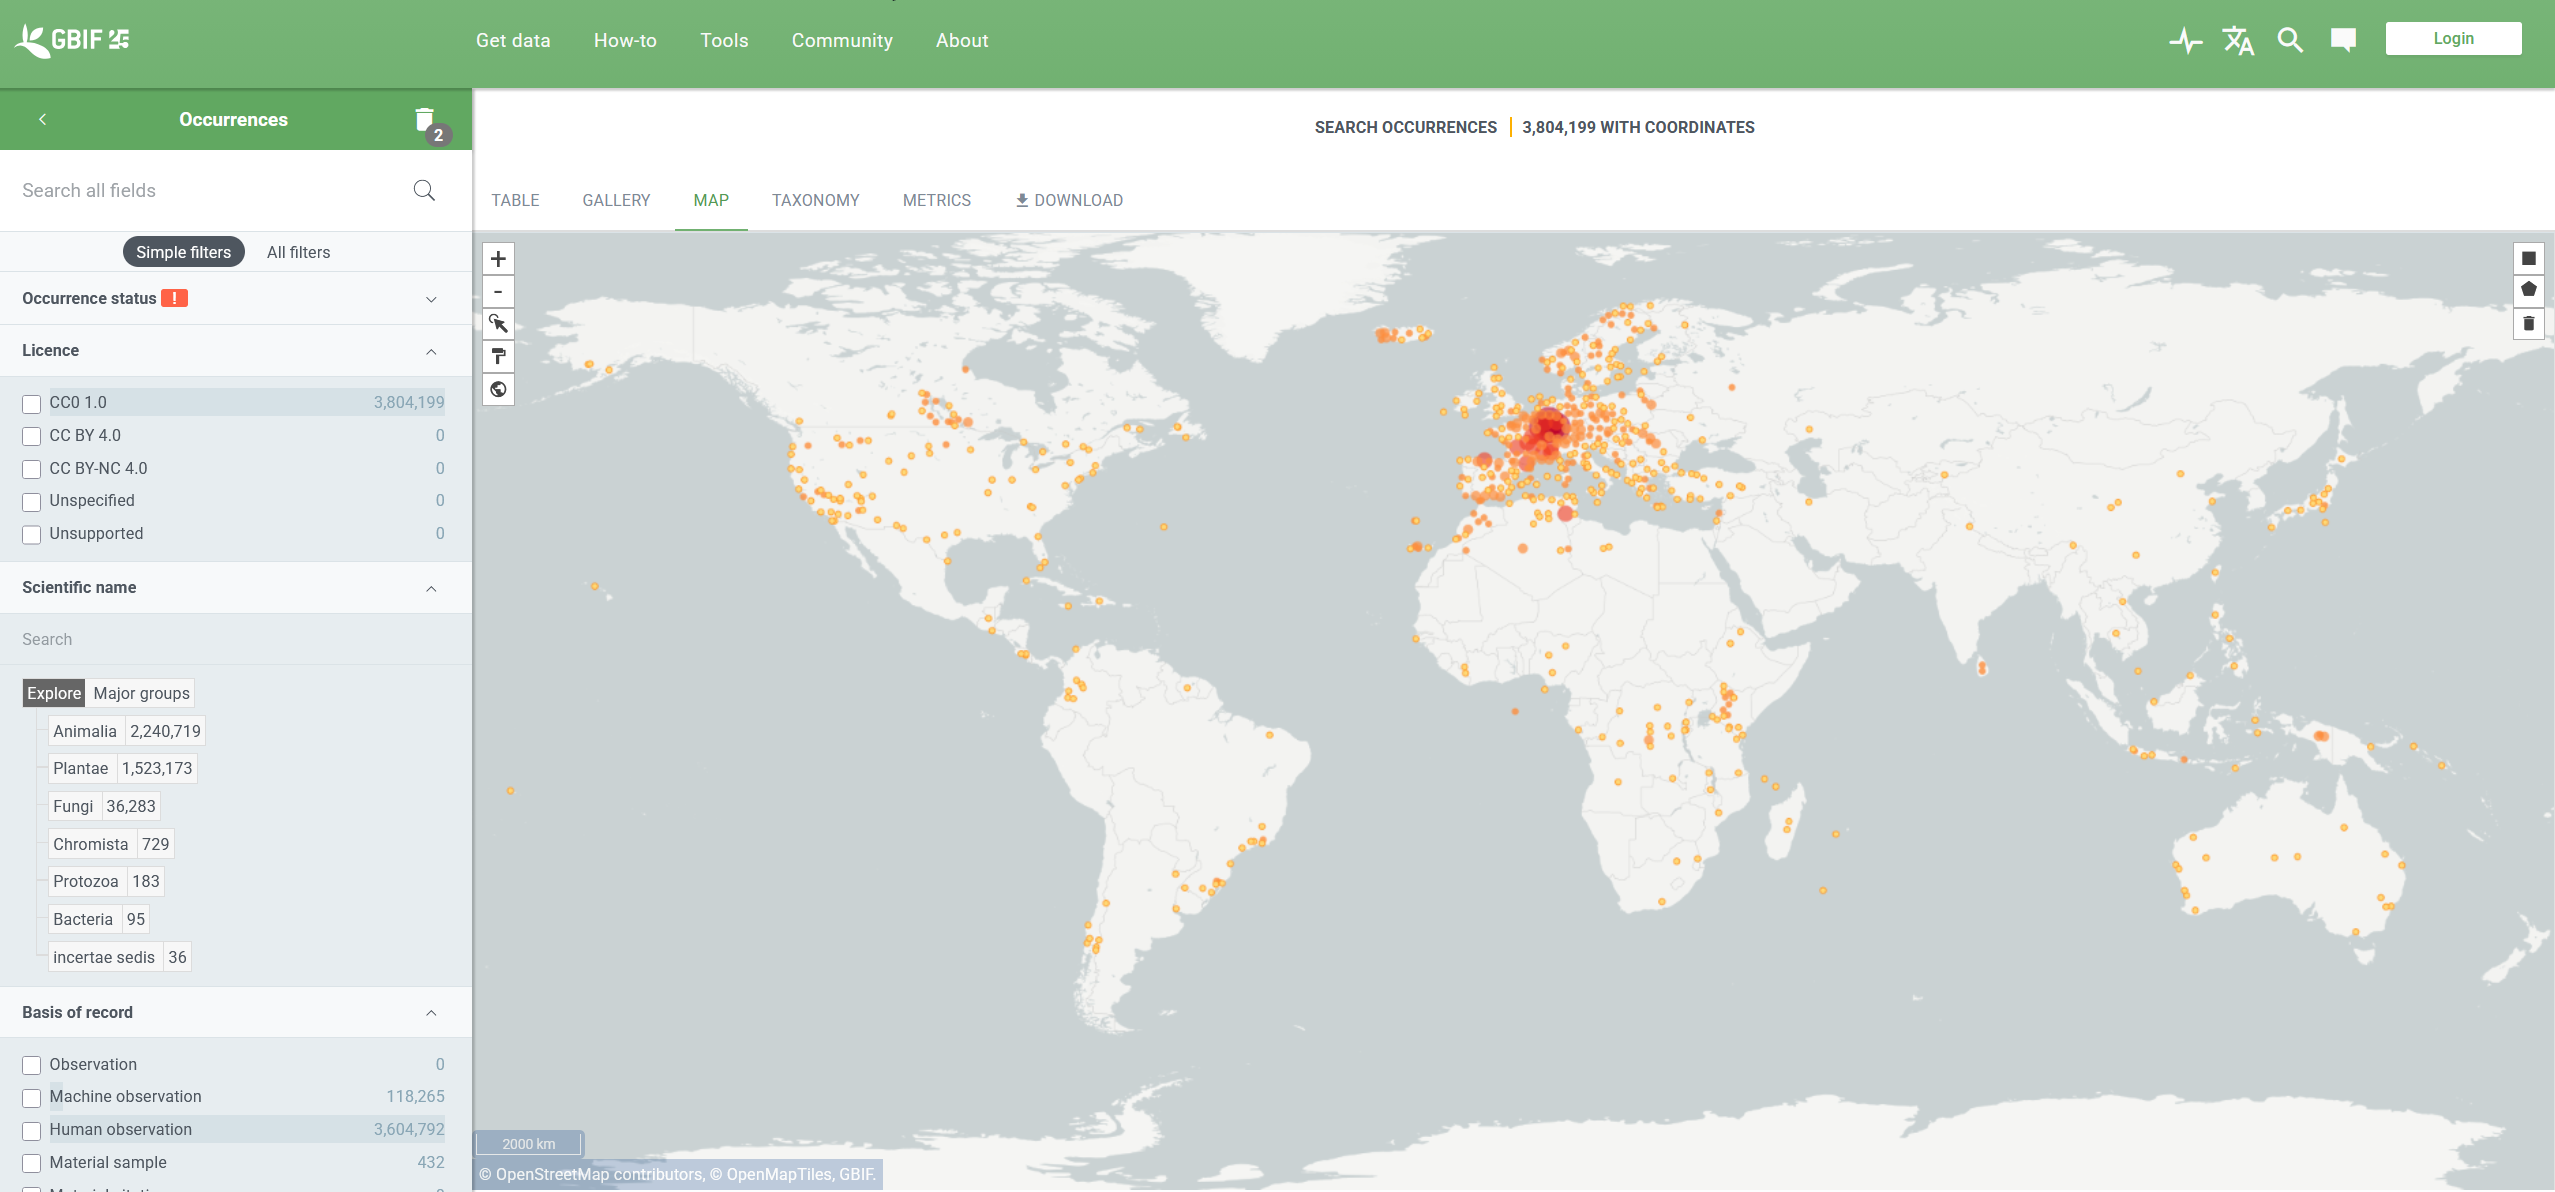The width and height of the screenshot is (2555, 1192).
Task: Open the system health pulse icon
Action: 2186,40
